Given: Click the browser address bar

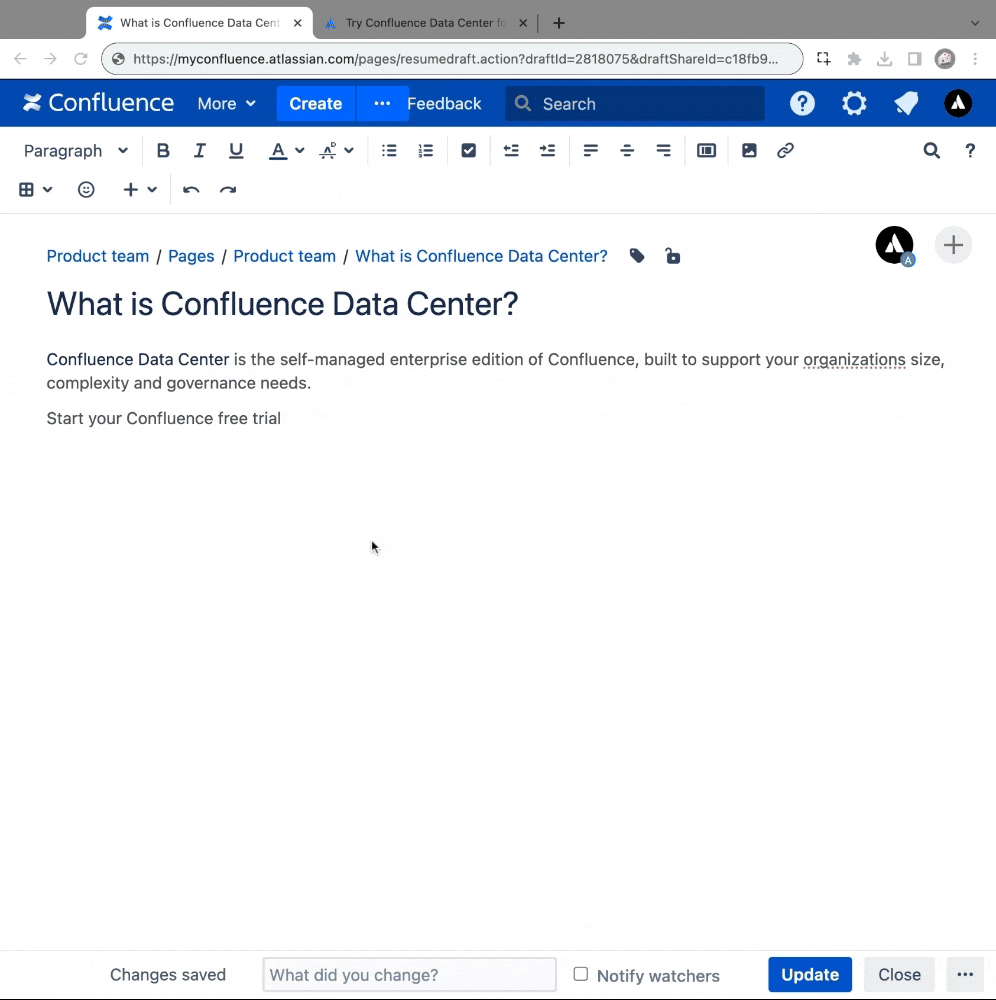Looking at the screenshot, I should (x=452, y=59).
